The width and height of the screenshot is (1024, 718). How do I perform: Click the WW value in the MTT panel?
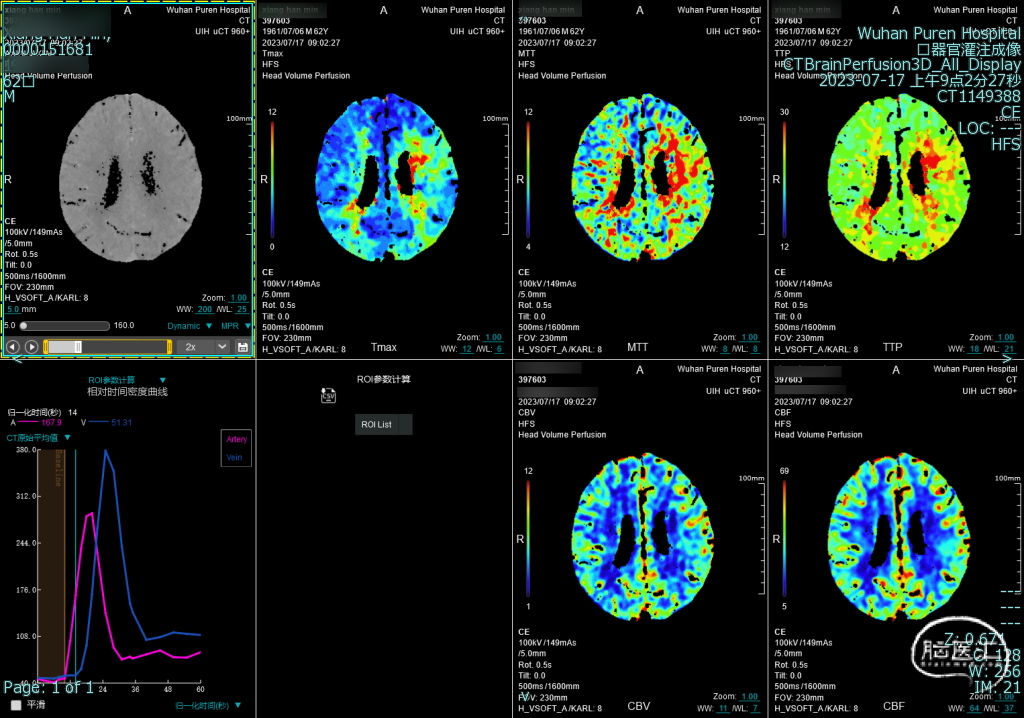click(x=724, y=349)
